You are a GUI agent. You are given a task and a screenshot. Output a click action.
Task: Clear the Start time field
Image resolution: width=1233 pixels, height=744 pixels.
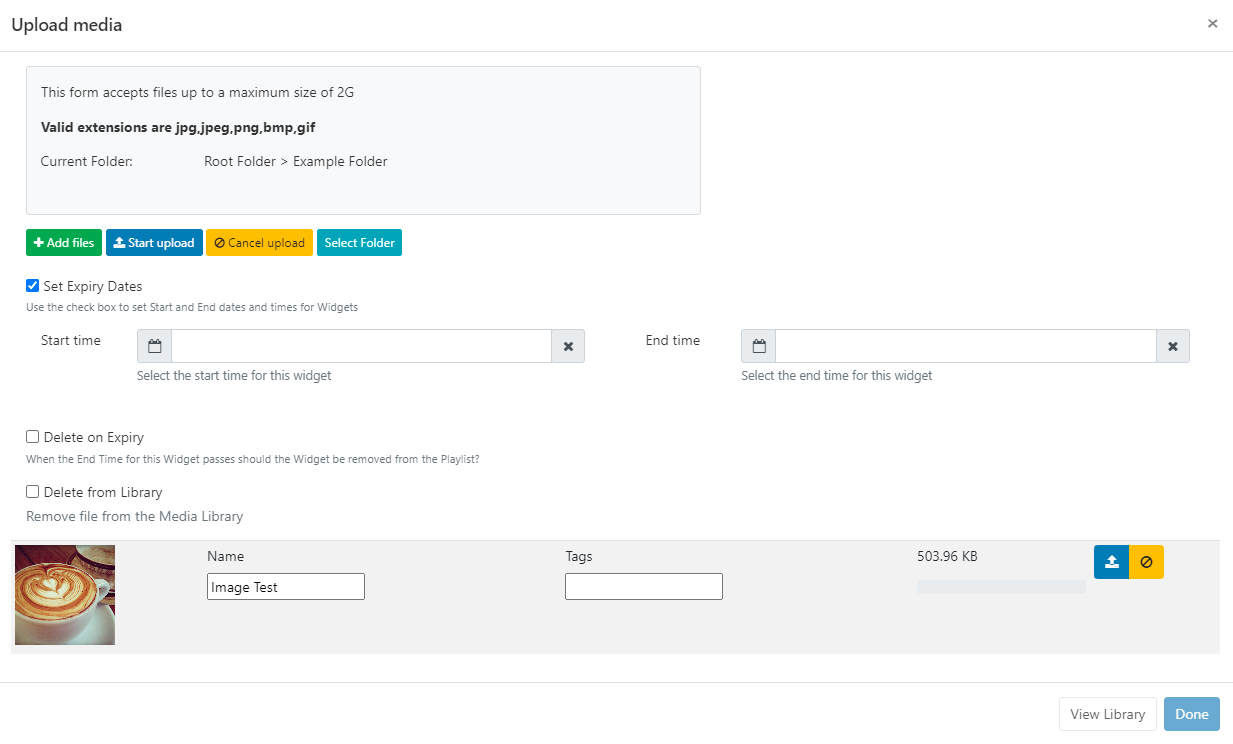coord(568,346)
